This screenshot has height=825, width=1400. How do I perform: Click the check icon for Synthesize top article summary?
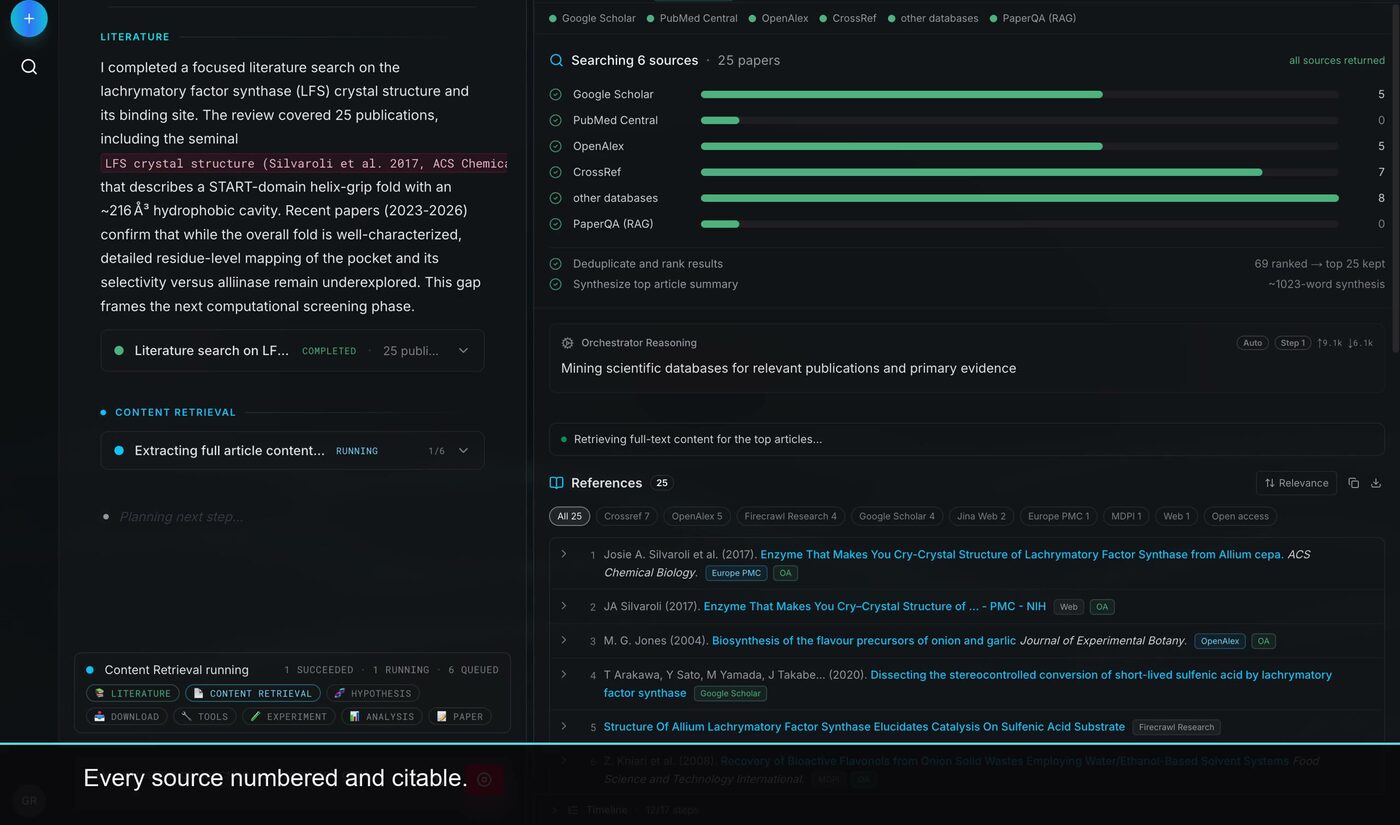coord(556,284)
